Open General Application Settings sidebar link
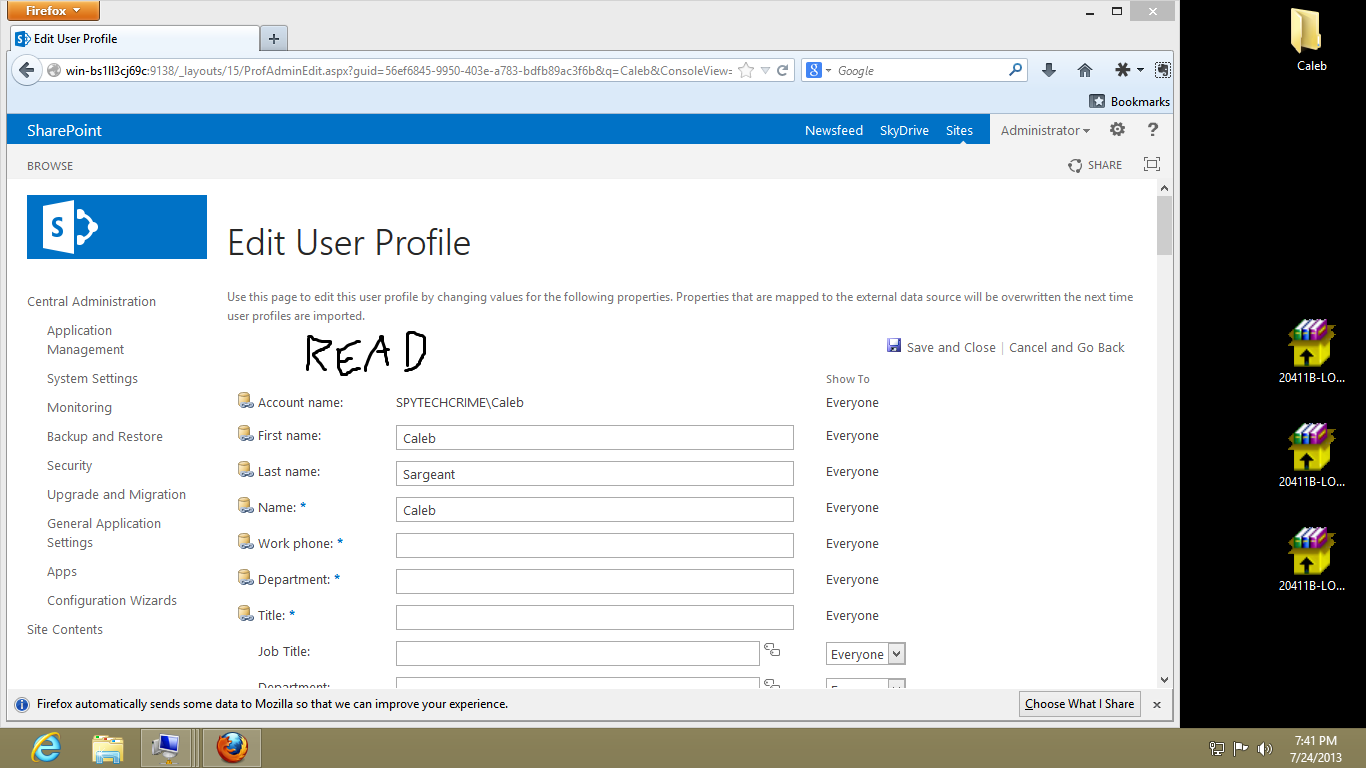 click(104, 533)
